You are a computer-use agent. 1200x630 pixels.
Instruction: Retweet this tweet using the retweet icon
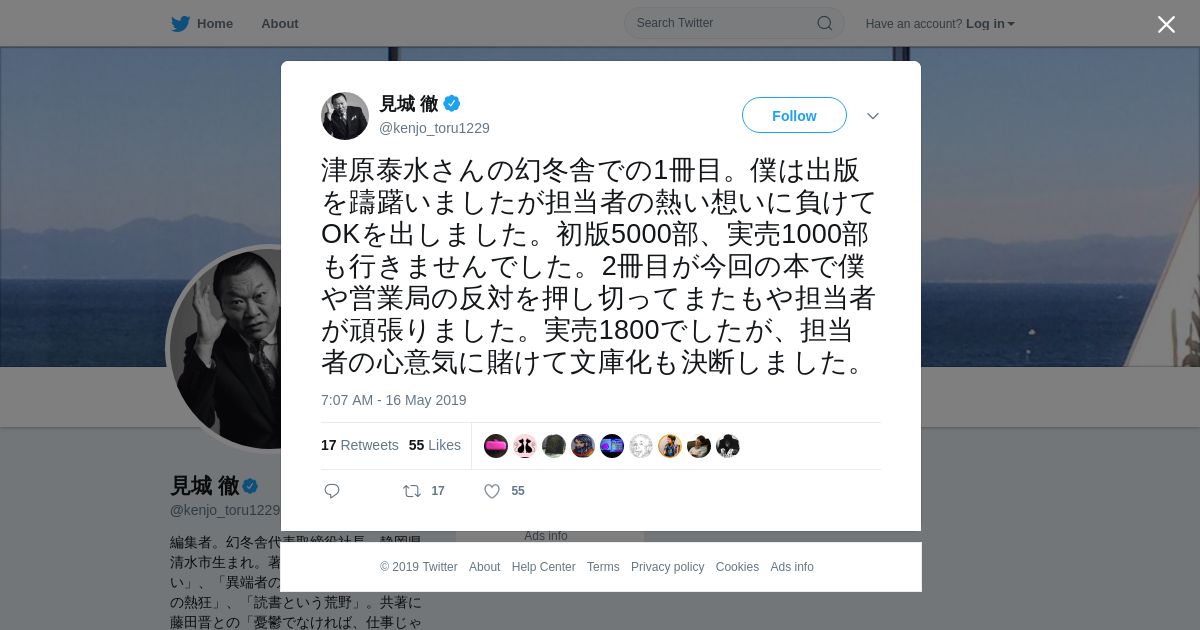412,491
